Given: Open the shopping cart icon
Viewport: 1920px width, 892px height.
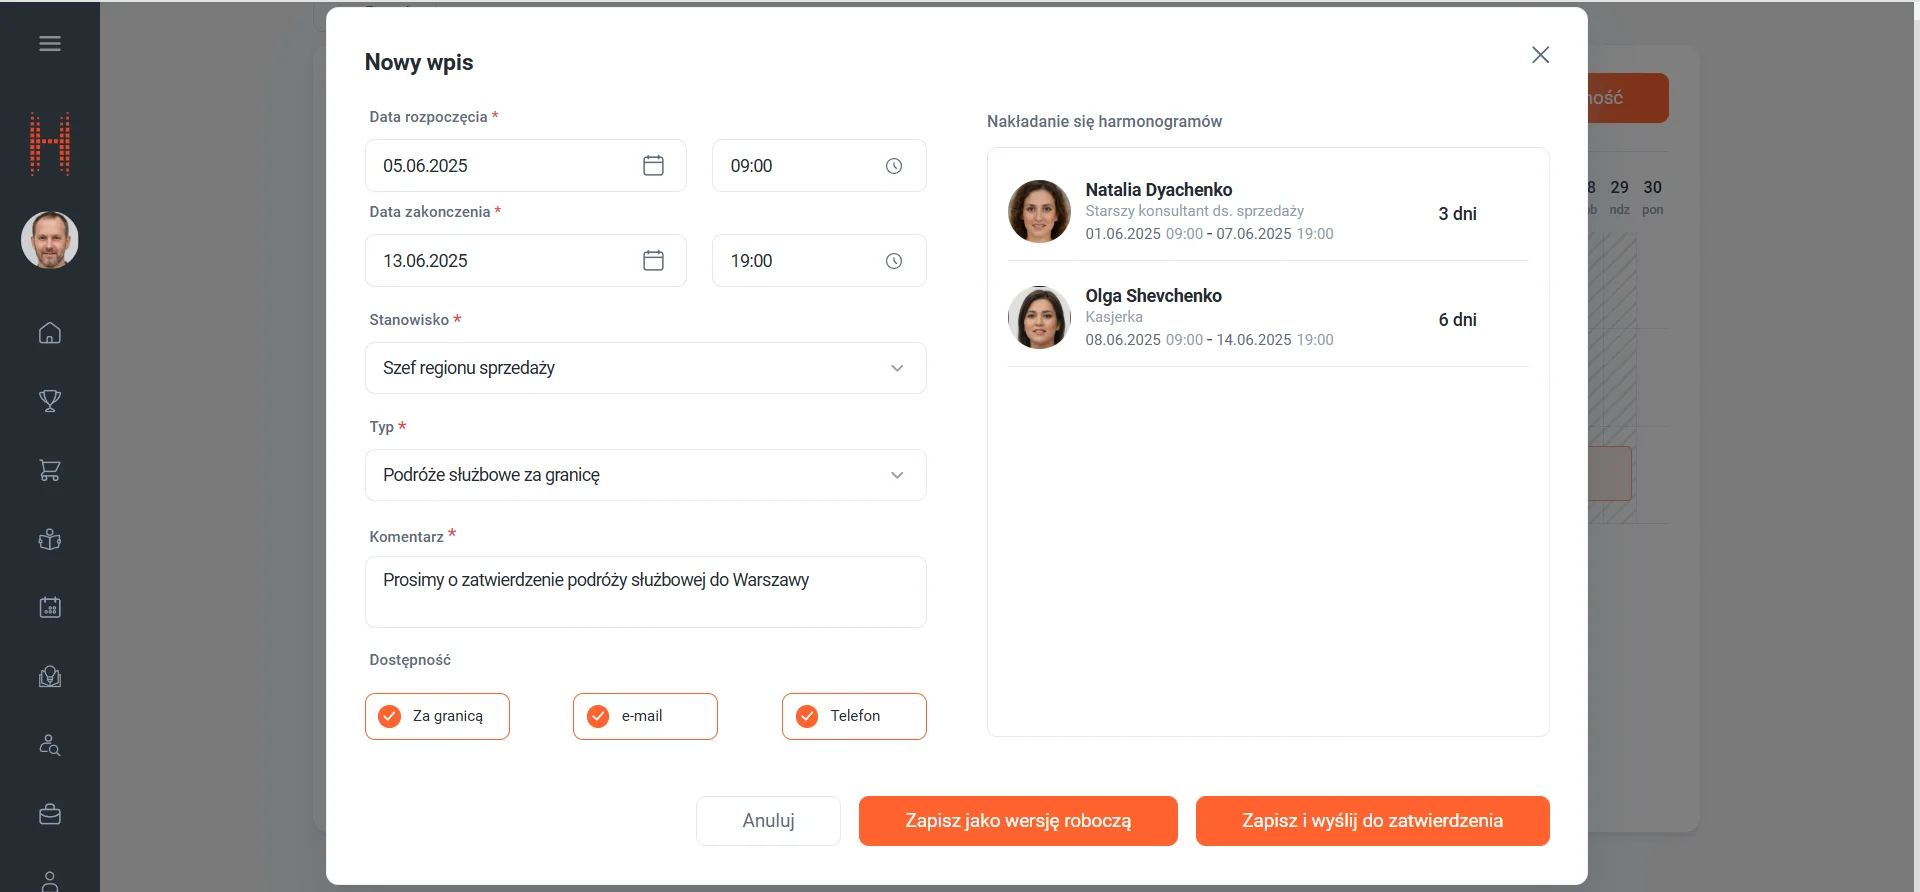Looking at the screenshot, I should tap(50, 470).
